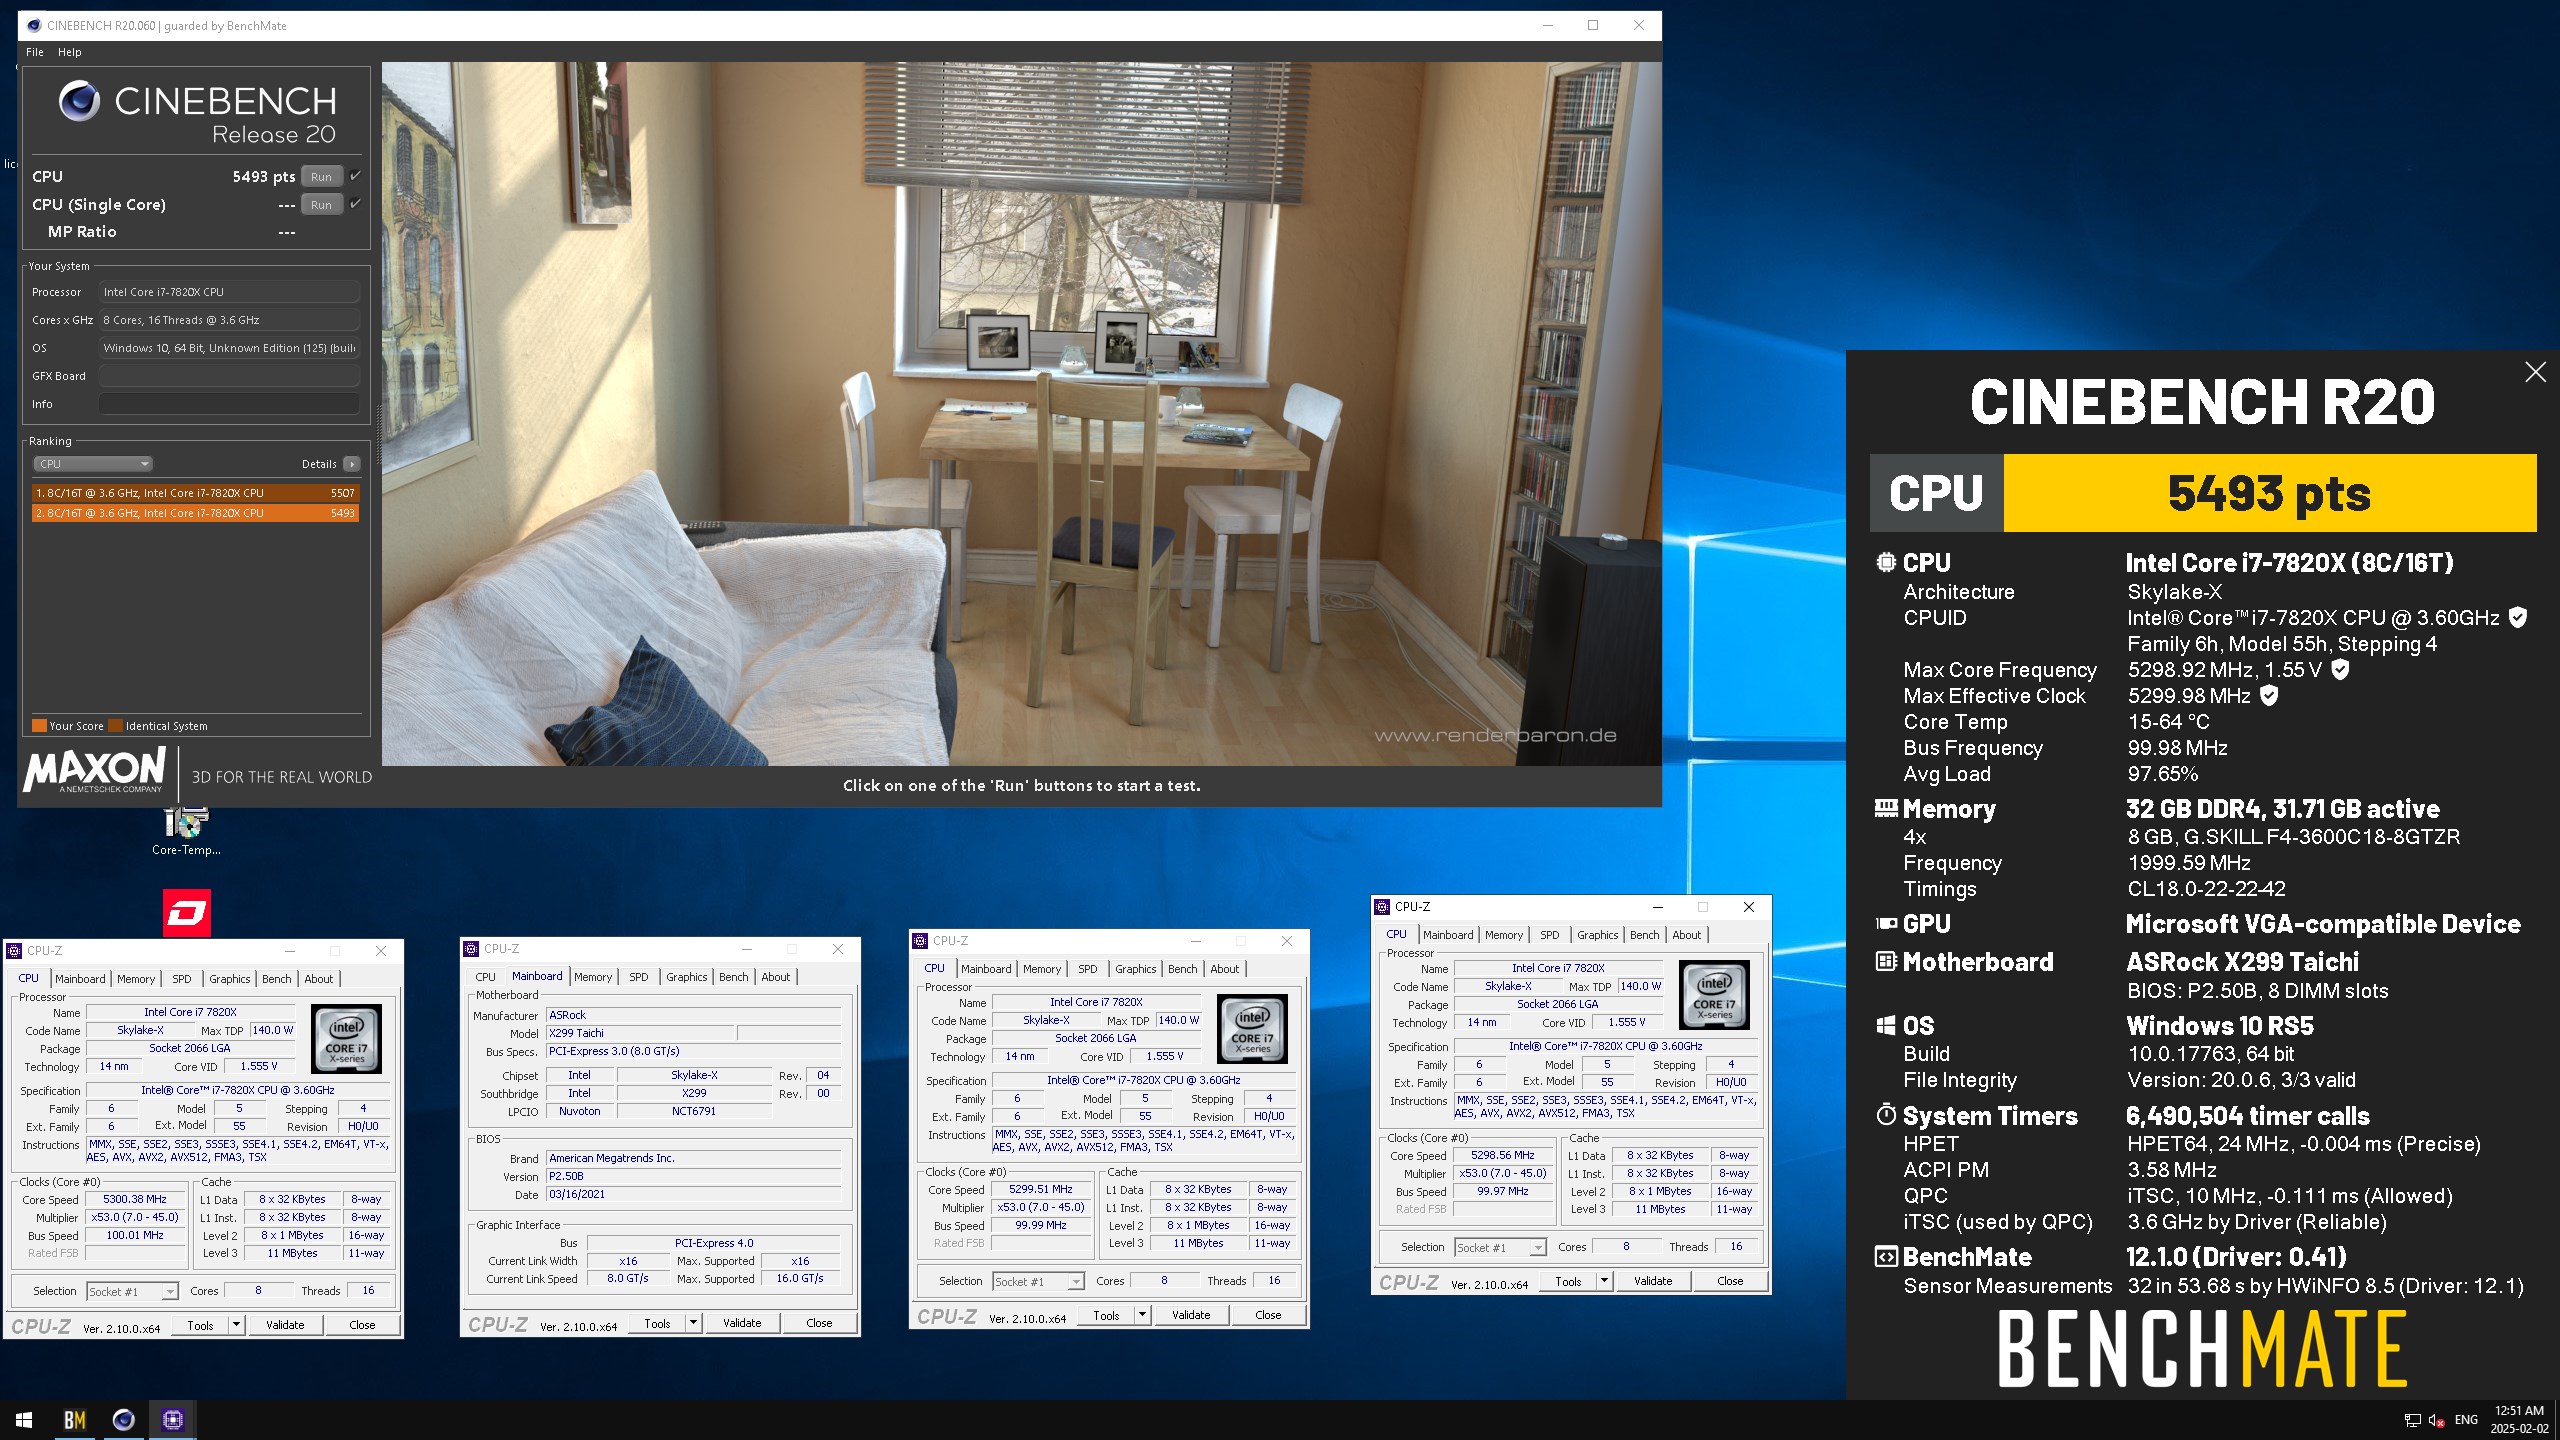Click the OS Windows-logo icon in BenchMate panel

point(1886,1026)
